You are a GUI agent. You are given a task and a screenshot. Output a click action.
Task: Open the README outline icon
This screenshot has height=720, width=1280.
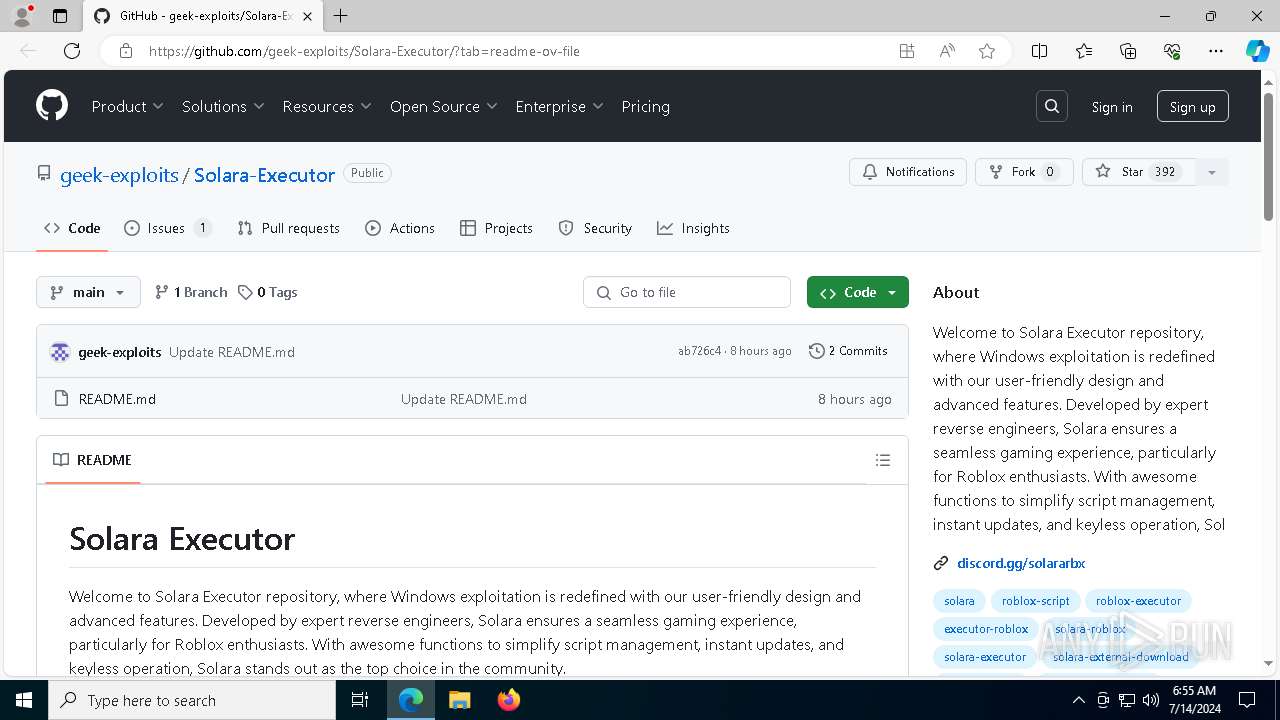click(883, 460)
